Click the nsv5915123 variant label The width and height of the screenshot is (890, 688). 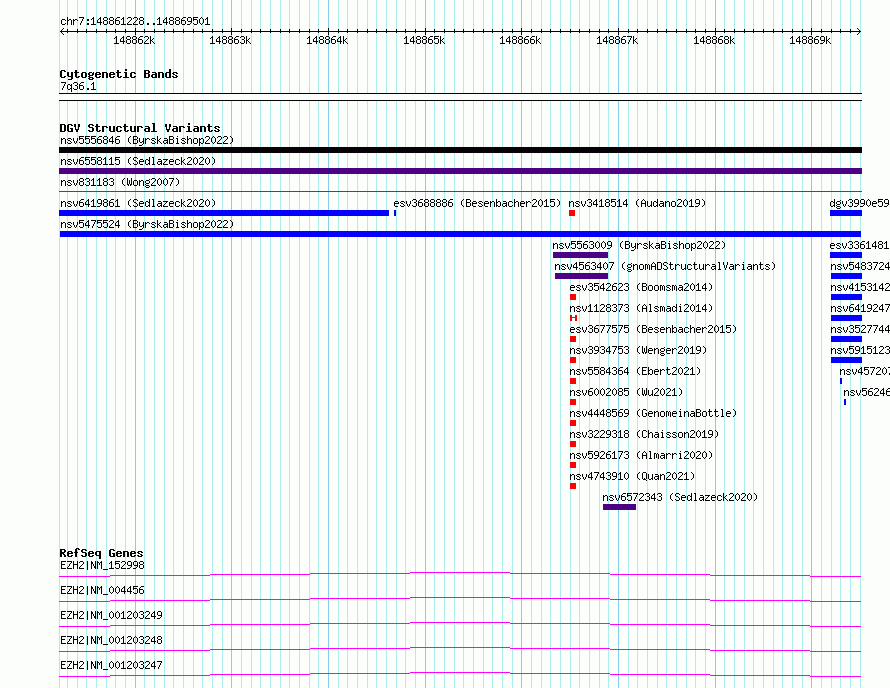(860, 350)
